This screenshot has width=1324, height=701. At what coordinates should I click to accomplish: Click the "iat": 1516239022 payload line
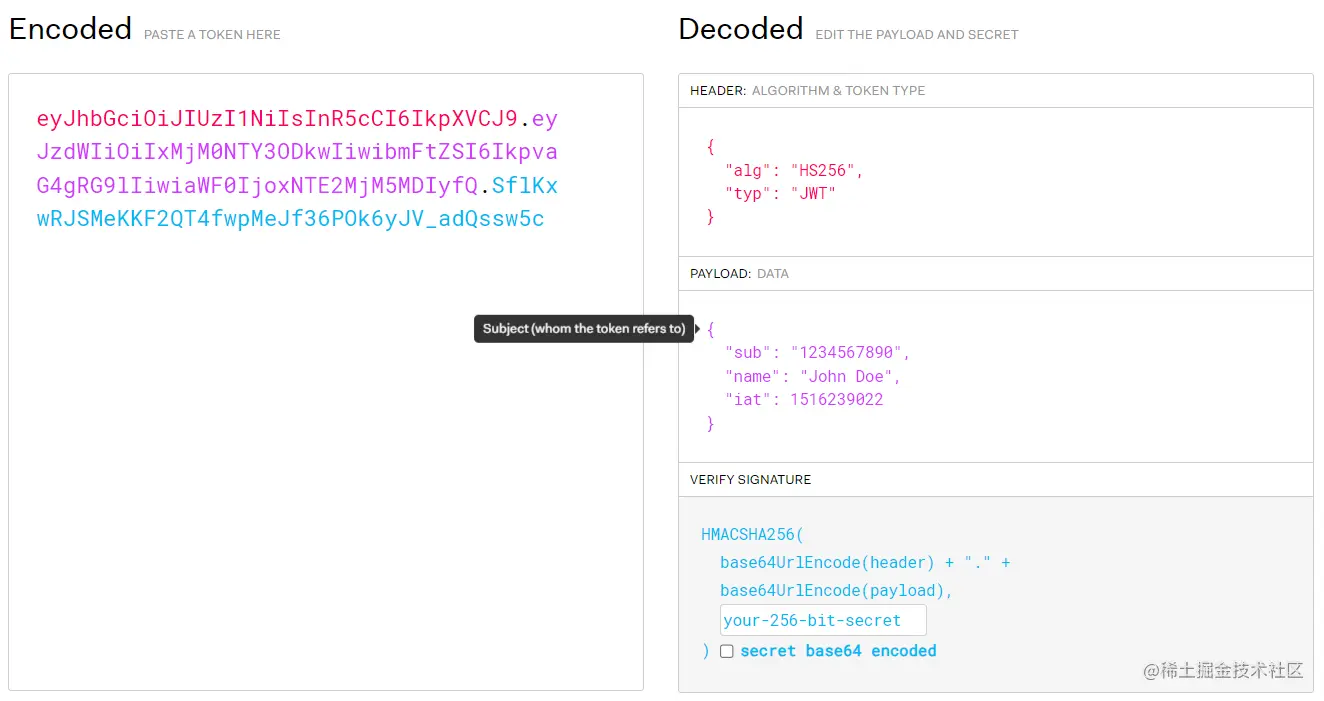[x=804, y=400]
